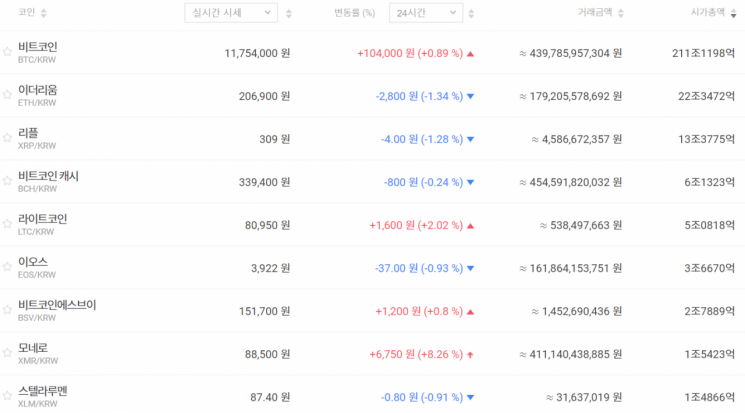Viewport: 745px width, 413px height.
Task: Click the 161,864,153,751 원 trading volume
Action: click(x=571, y=269)
